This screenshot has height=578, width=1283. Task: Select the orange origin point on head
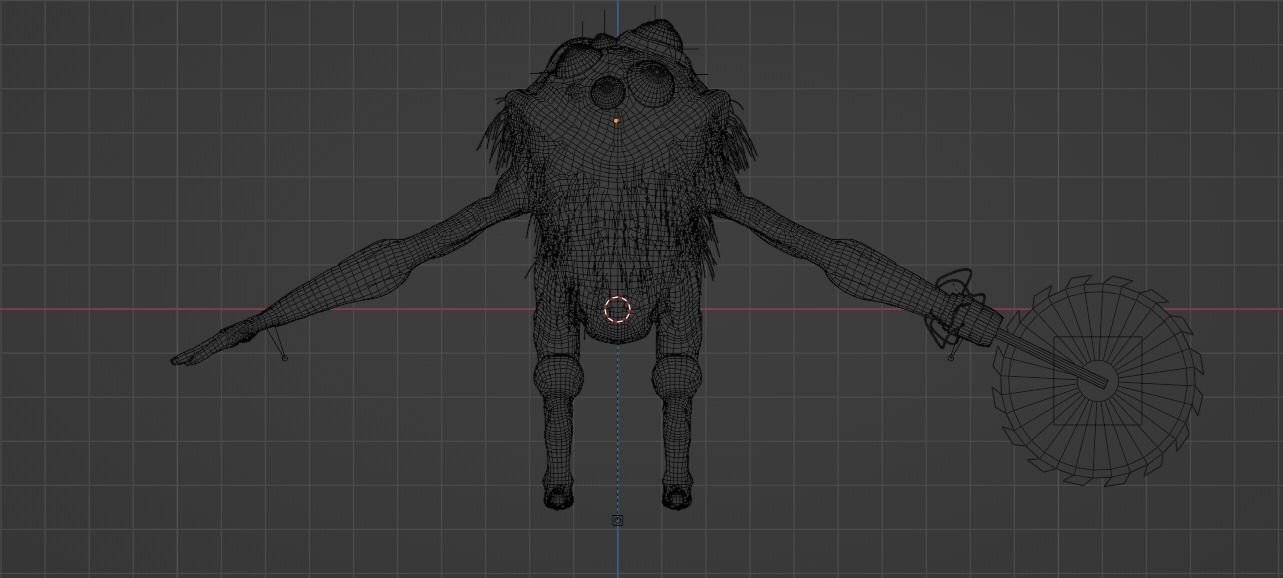tap(616, 121)
